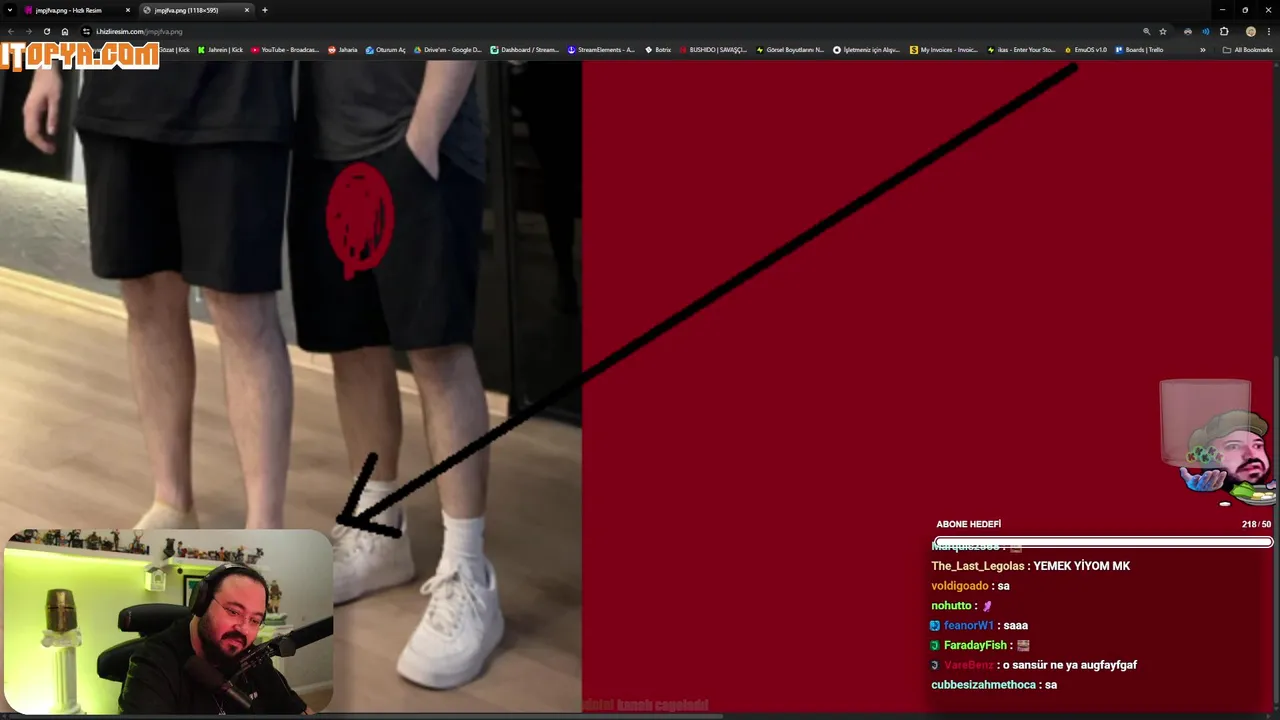
Task: Click the zoom magnifier icon in address bar
Action: 1146,31
